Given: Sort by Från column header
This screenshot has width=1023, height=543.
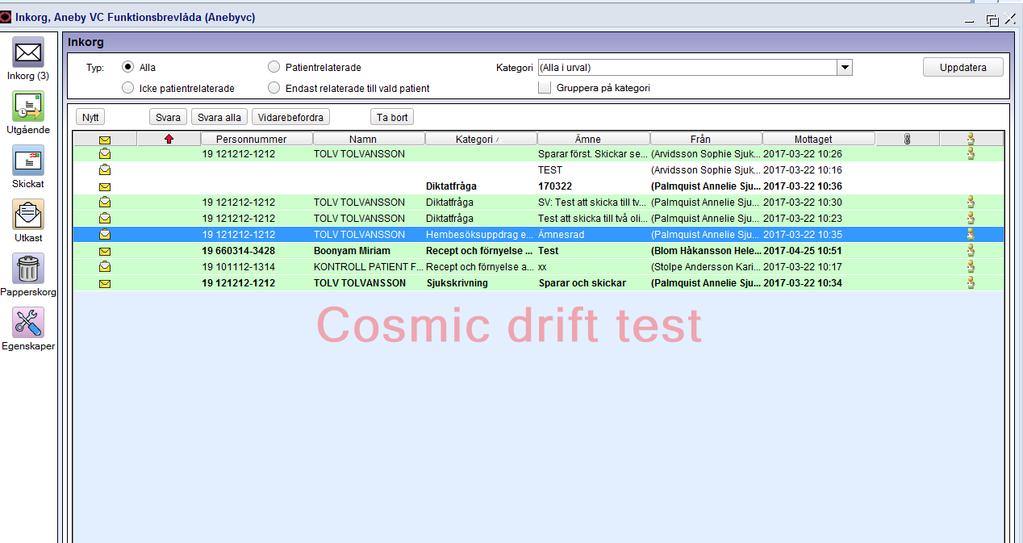Looking at the screenshot, I should 707,139.
